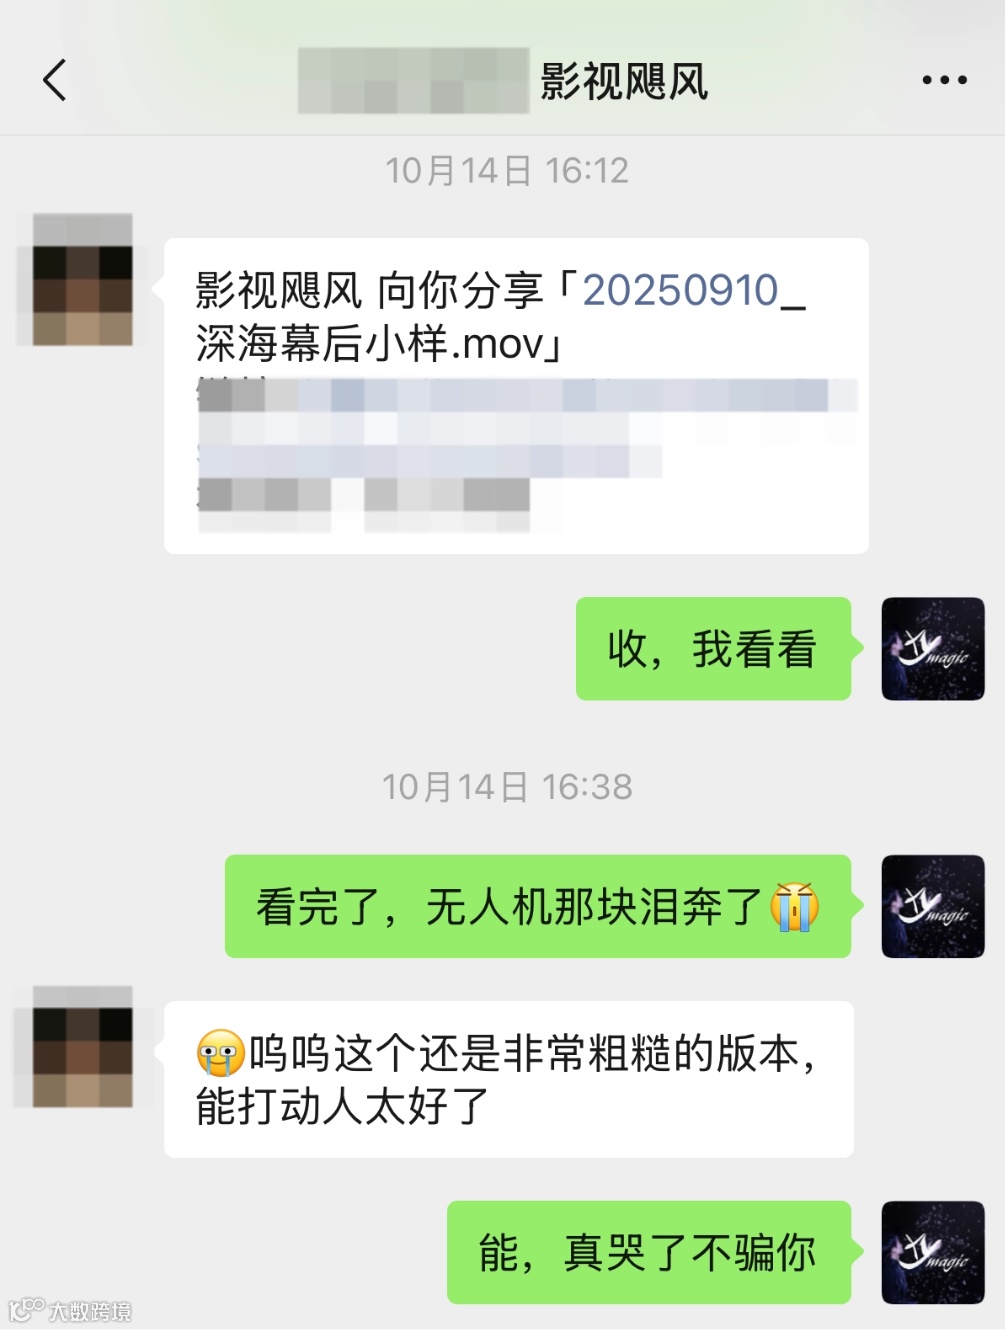
Task: Tap the crying emoji in green message
Action: [x=795, y=907]
